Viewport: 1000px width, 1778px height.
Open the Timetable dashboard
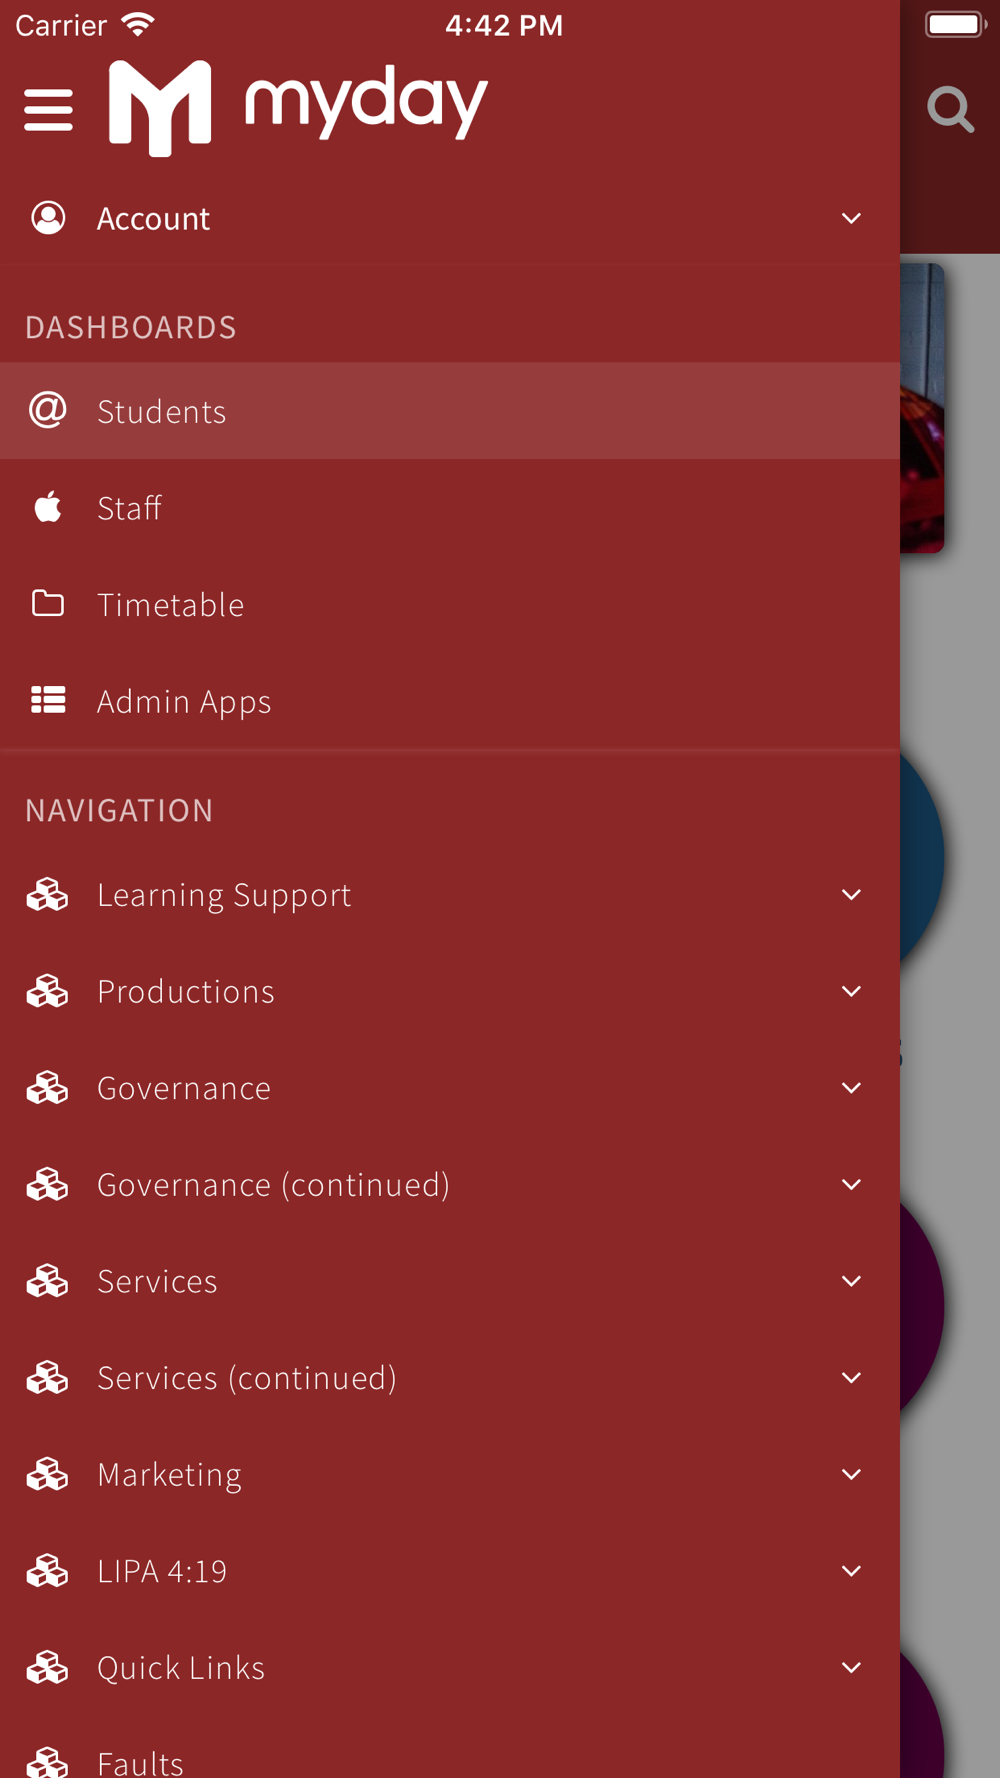pyautogui.click(x=450, y=604)
